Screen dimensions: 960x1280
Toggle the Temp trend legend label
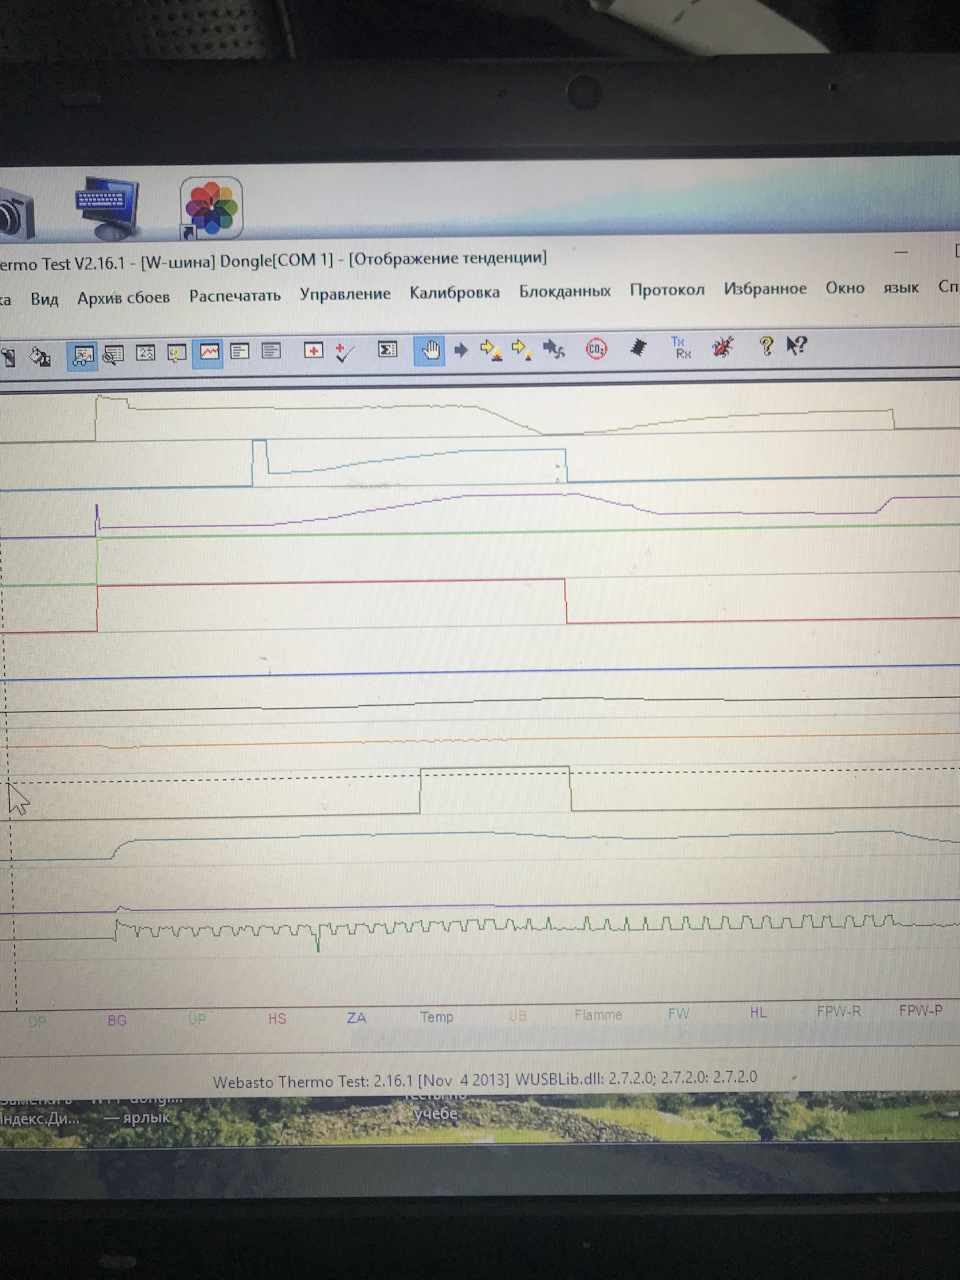pyautogui.click(x=436, y=1017)
